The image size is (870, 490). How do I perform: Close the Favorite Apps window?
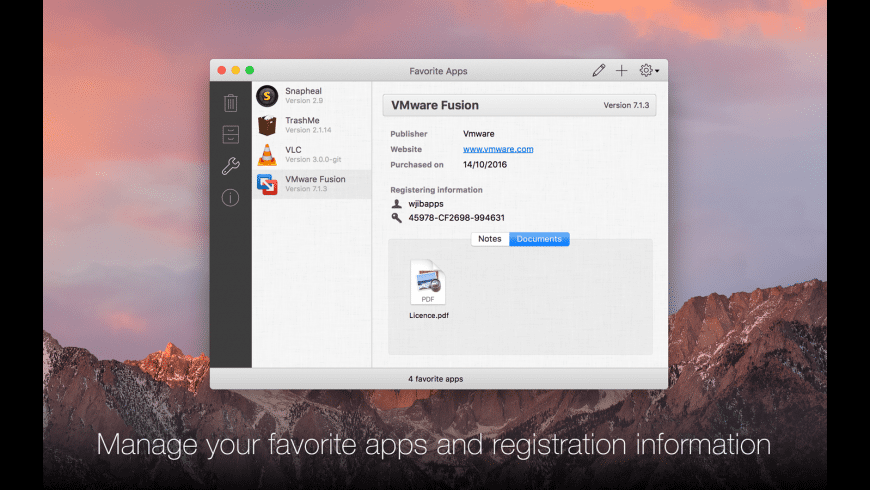[x=221, y=70]
